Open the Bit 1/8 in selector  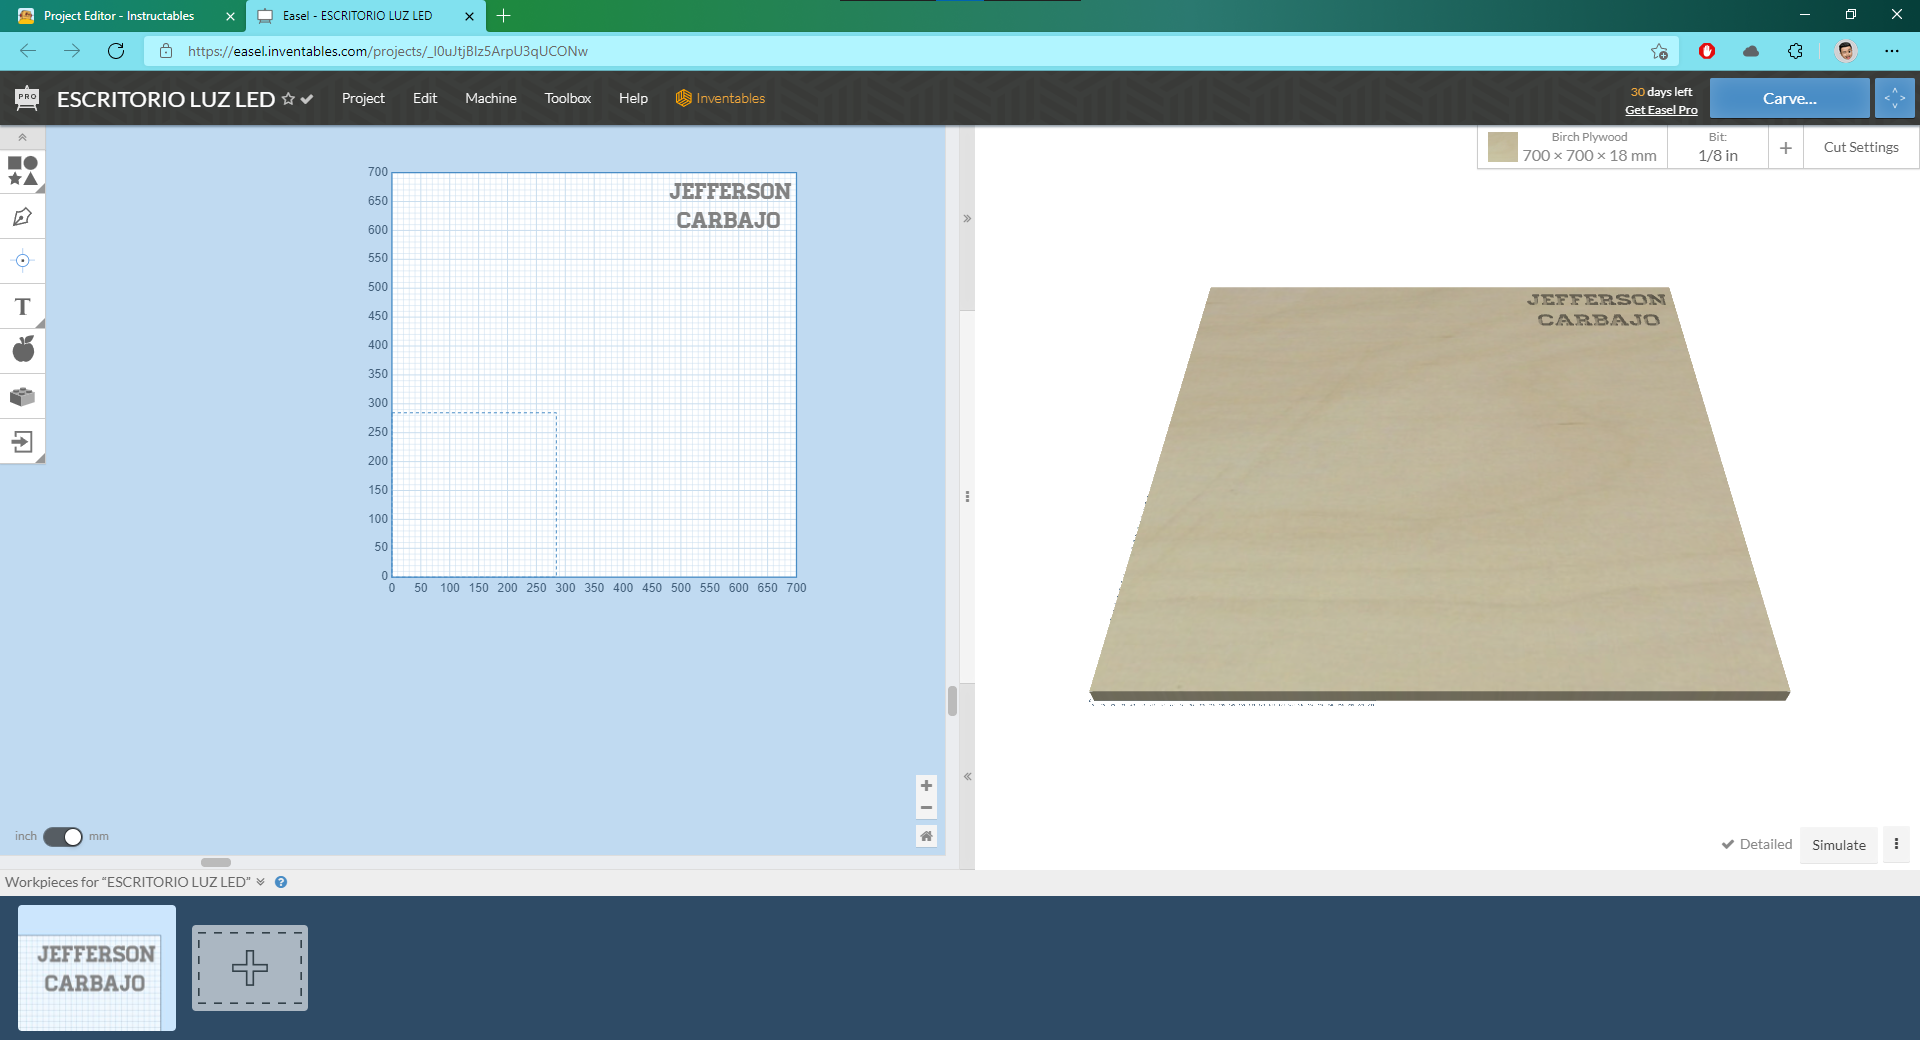pos(1718,147)
